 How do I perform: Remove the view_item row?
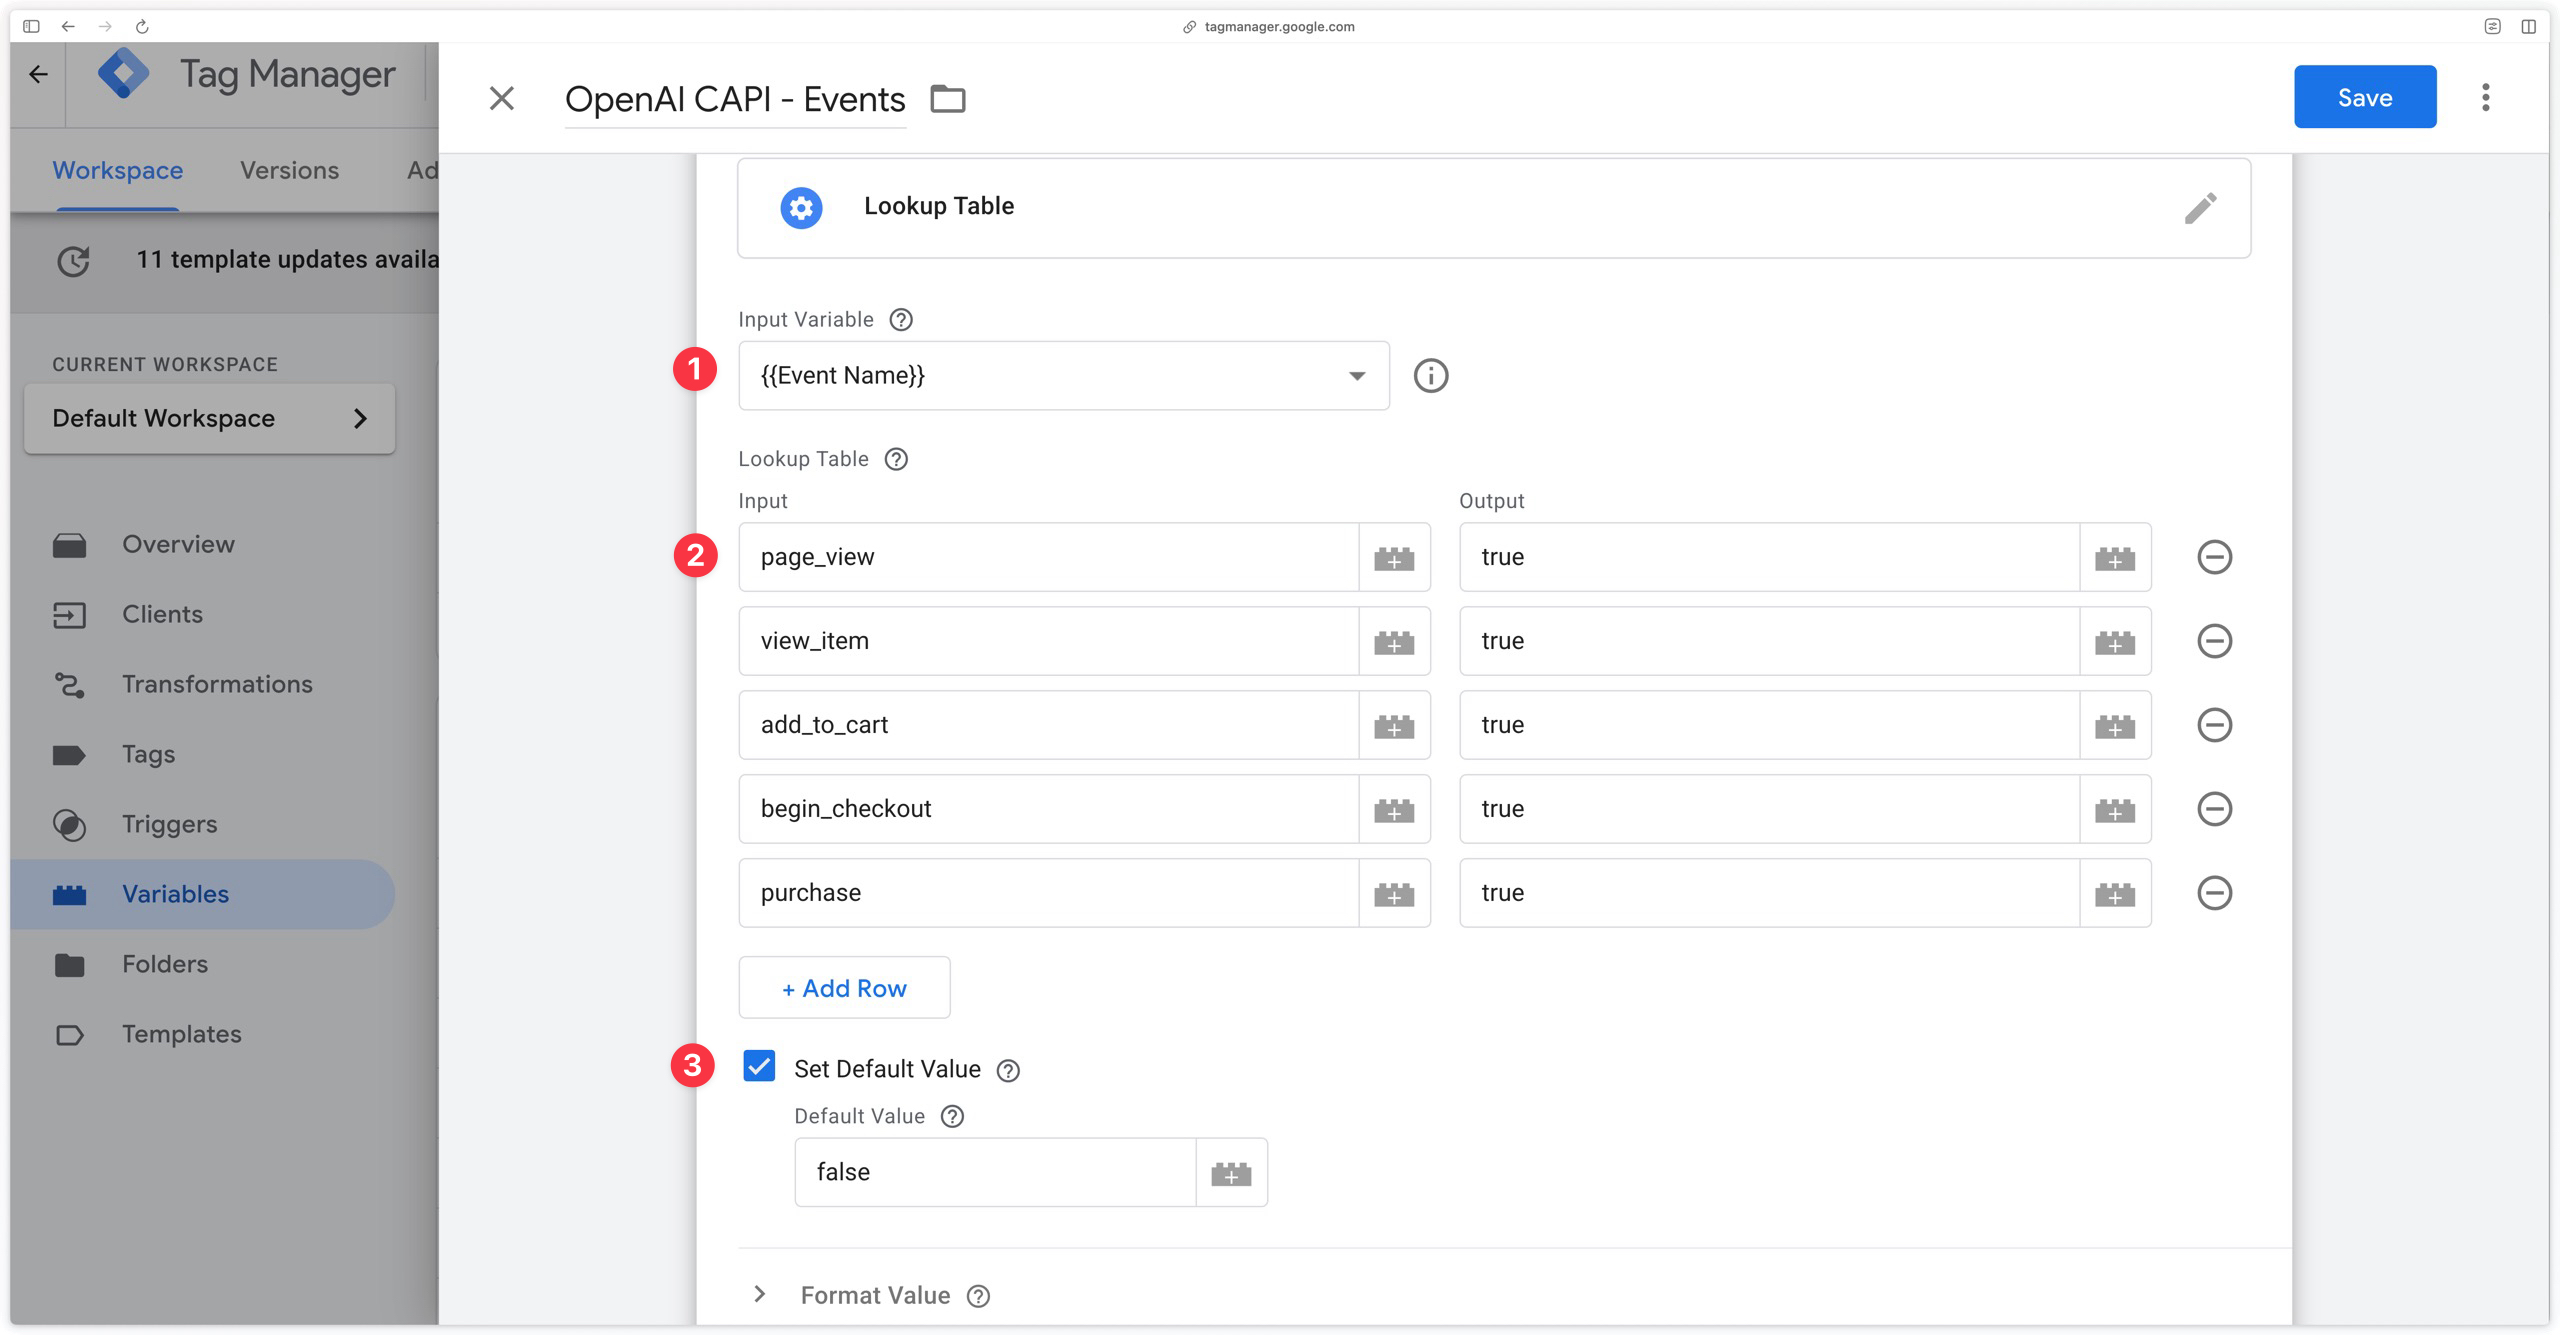tap(2214, 641)
